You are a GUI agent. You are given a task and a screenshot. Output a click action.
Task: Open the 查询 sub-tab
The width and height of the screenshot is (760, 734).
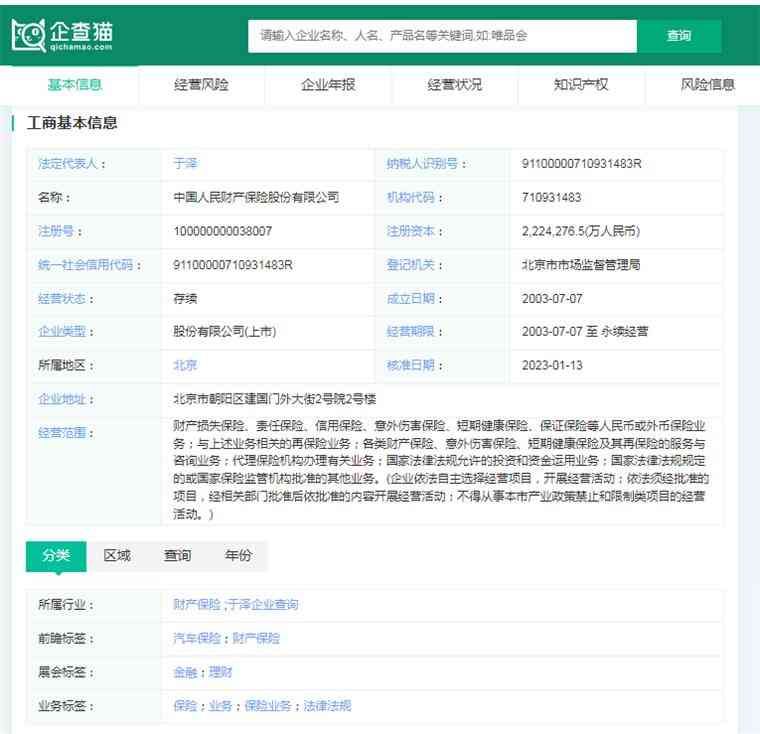click(177, 556)
